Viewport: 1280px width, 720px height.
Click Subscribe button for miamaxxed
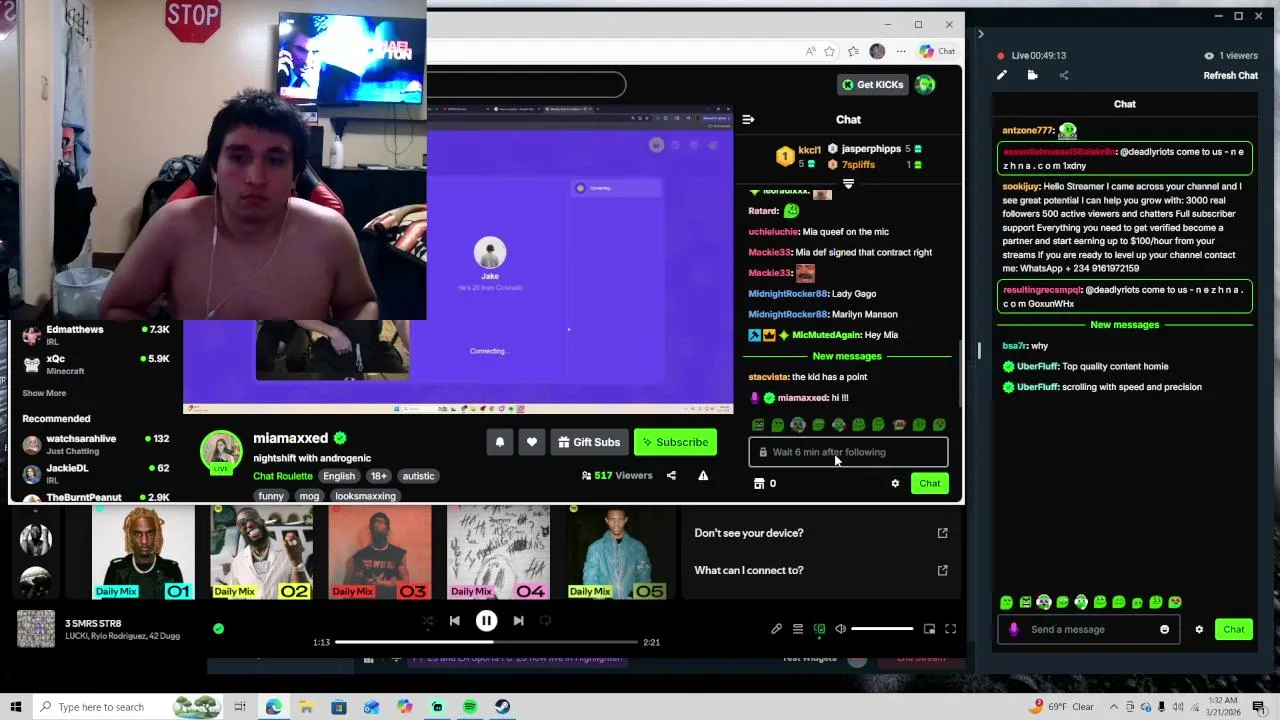675,442
